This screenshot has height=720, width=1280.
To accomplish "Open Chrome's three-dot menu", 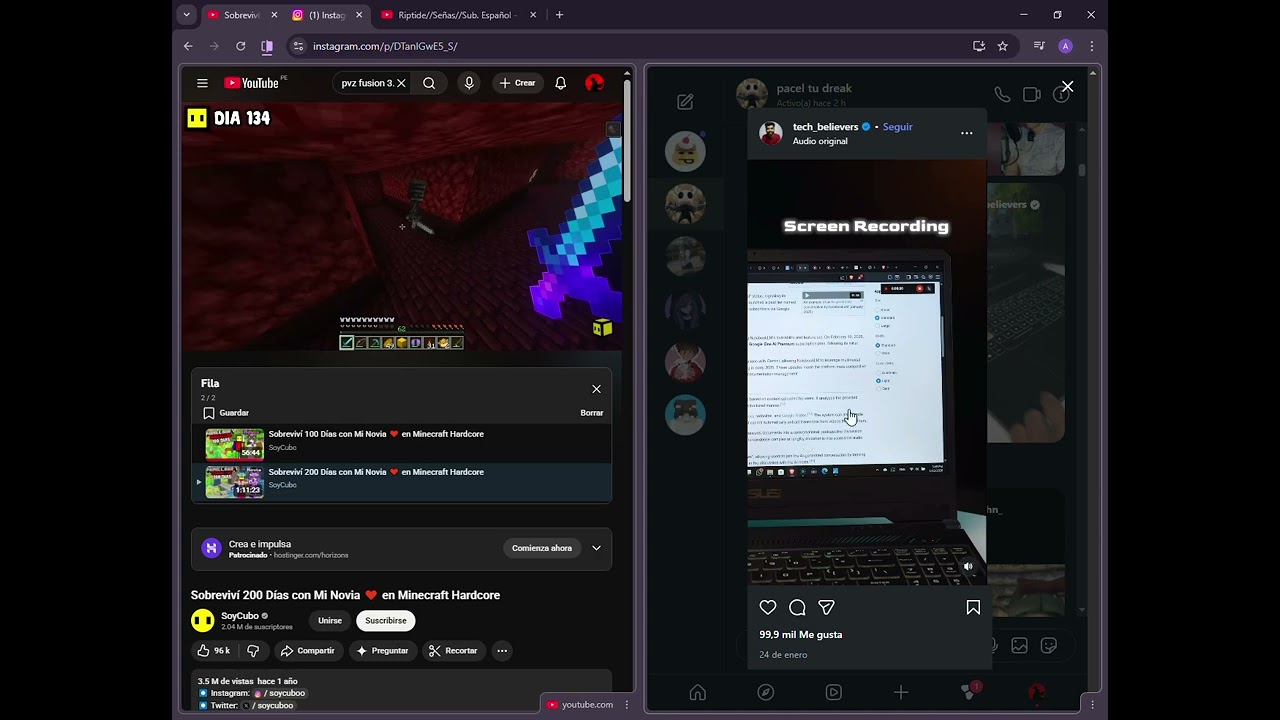I will coord(1091,46).
